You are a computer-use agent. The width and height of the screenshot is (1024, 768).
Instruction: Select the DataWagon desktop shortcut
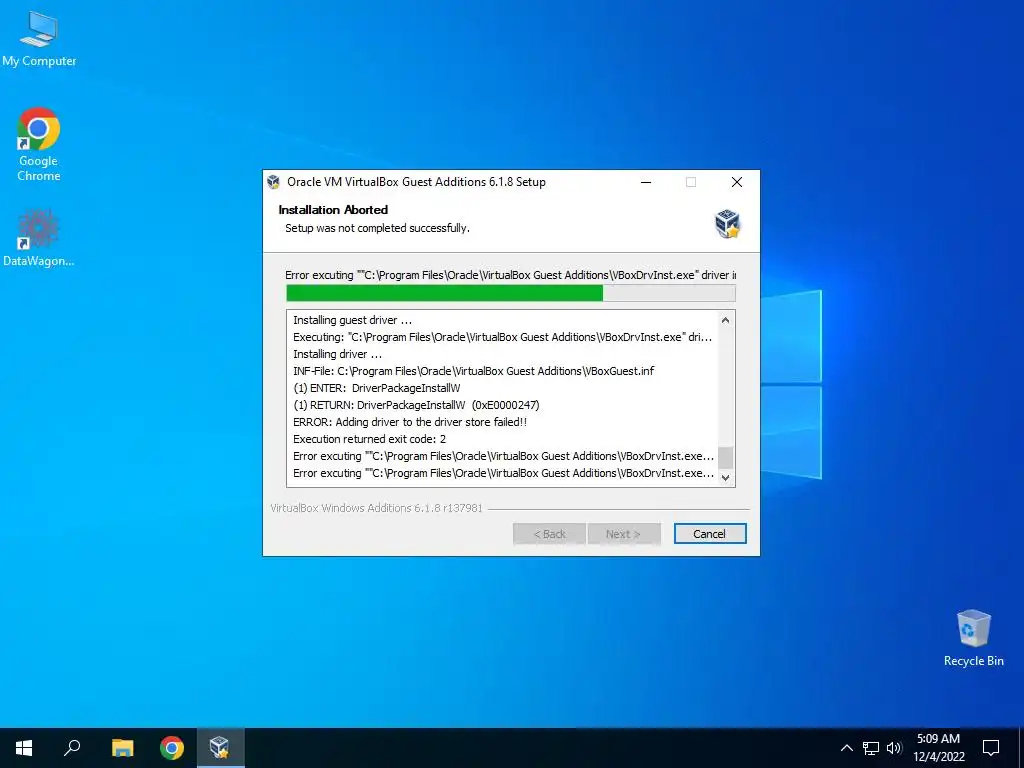coord(39,238)
